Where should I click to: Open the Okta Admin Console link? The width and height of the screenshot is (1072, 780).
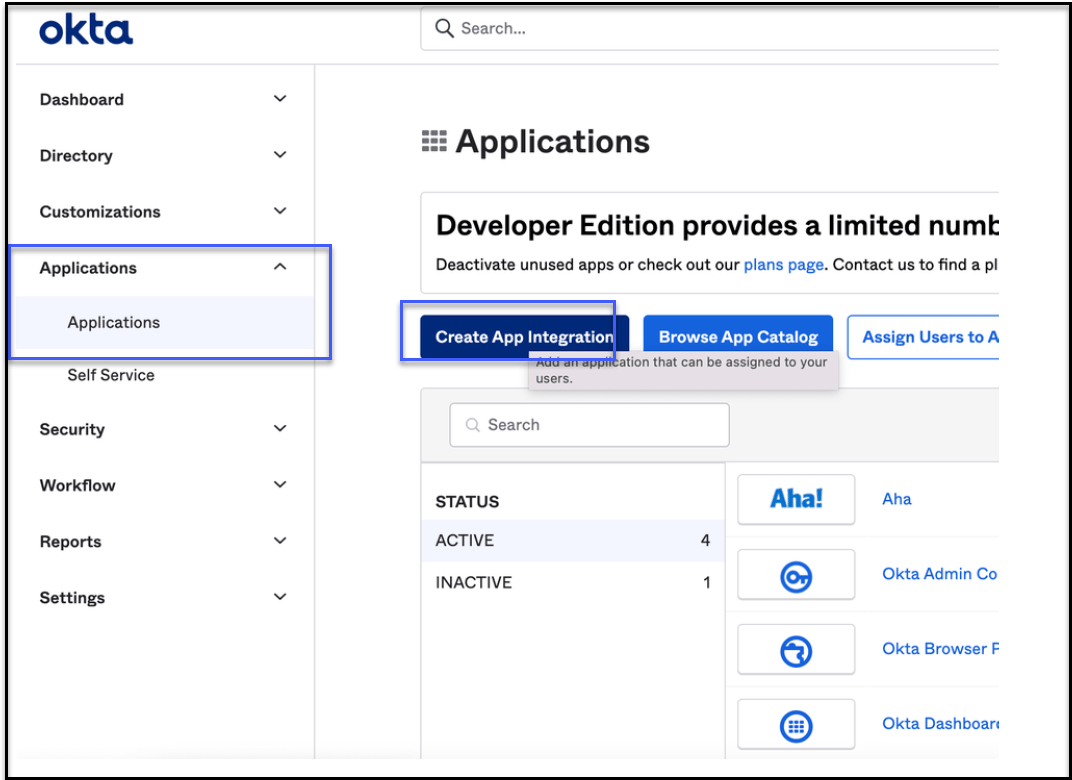939,574
